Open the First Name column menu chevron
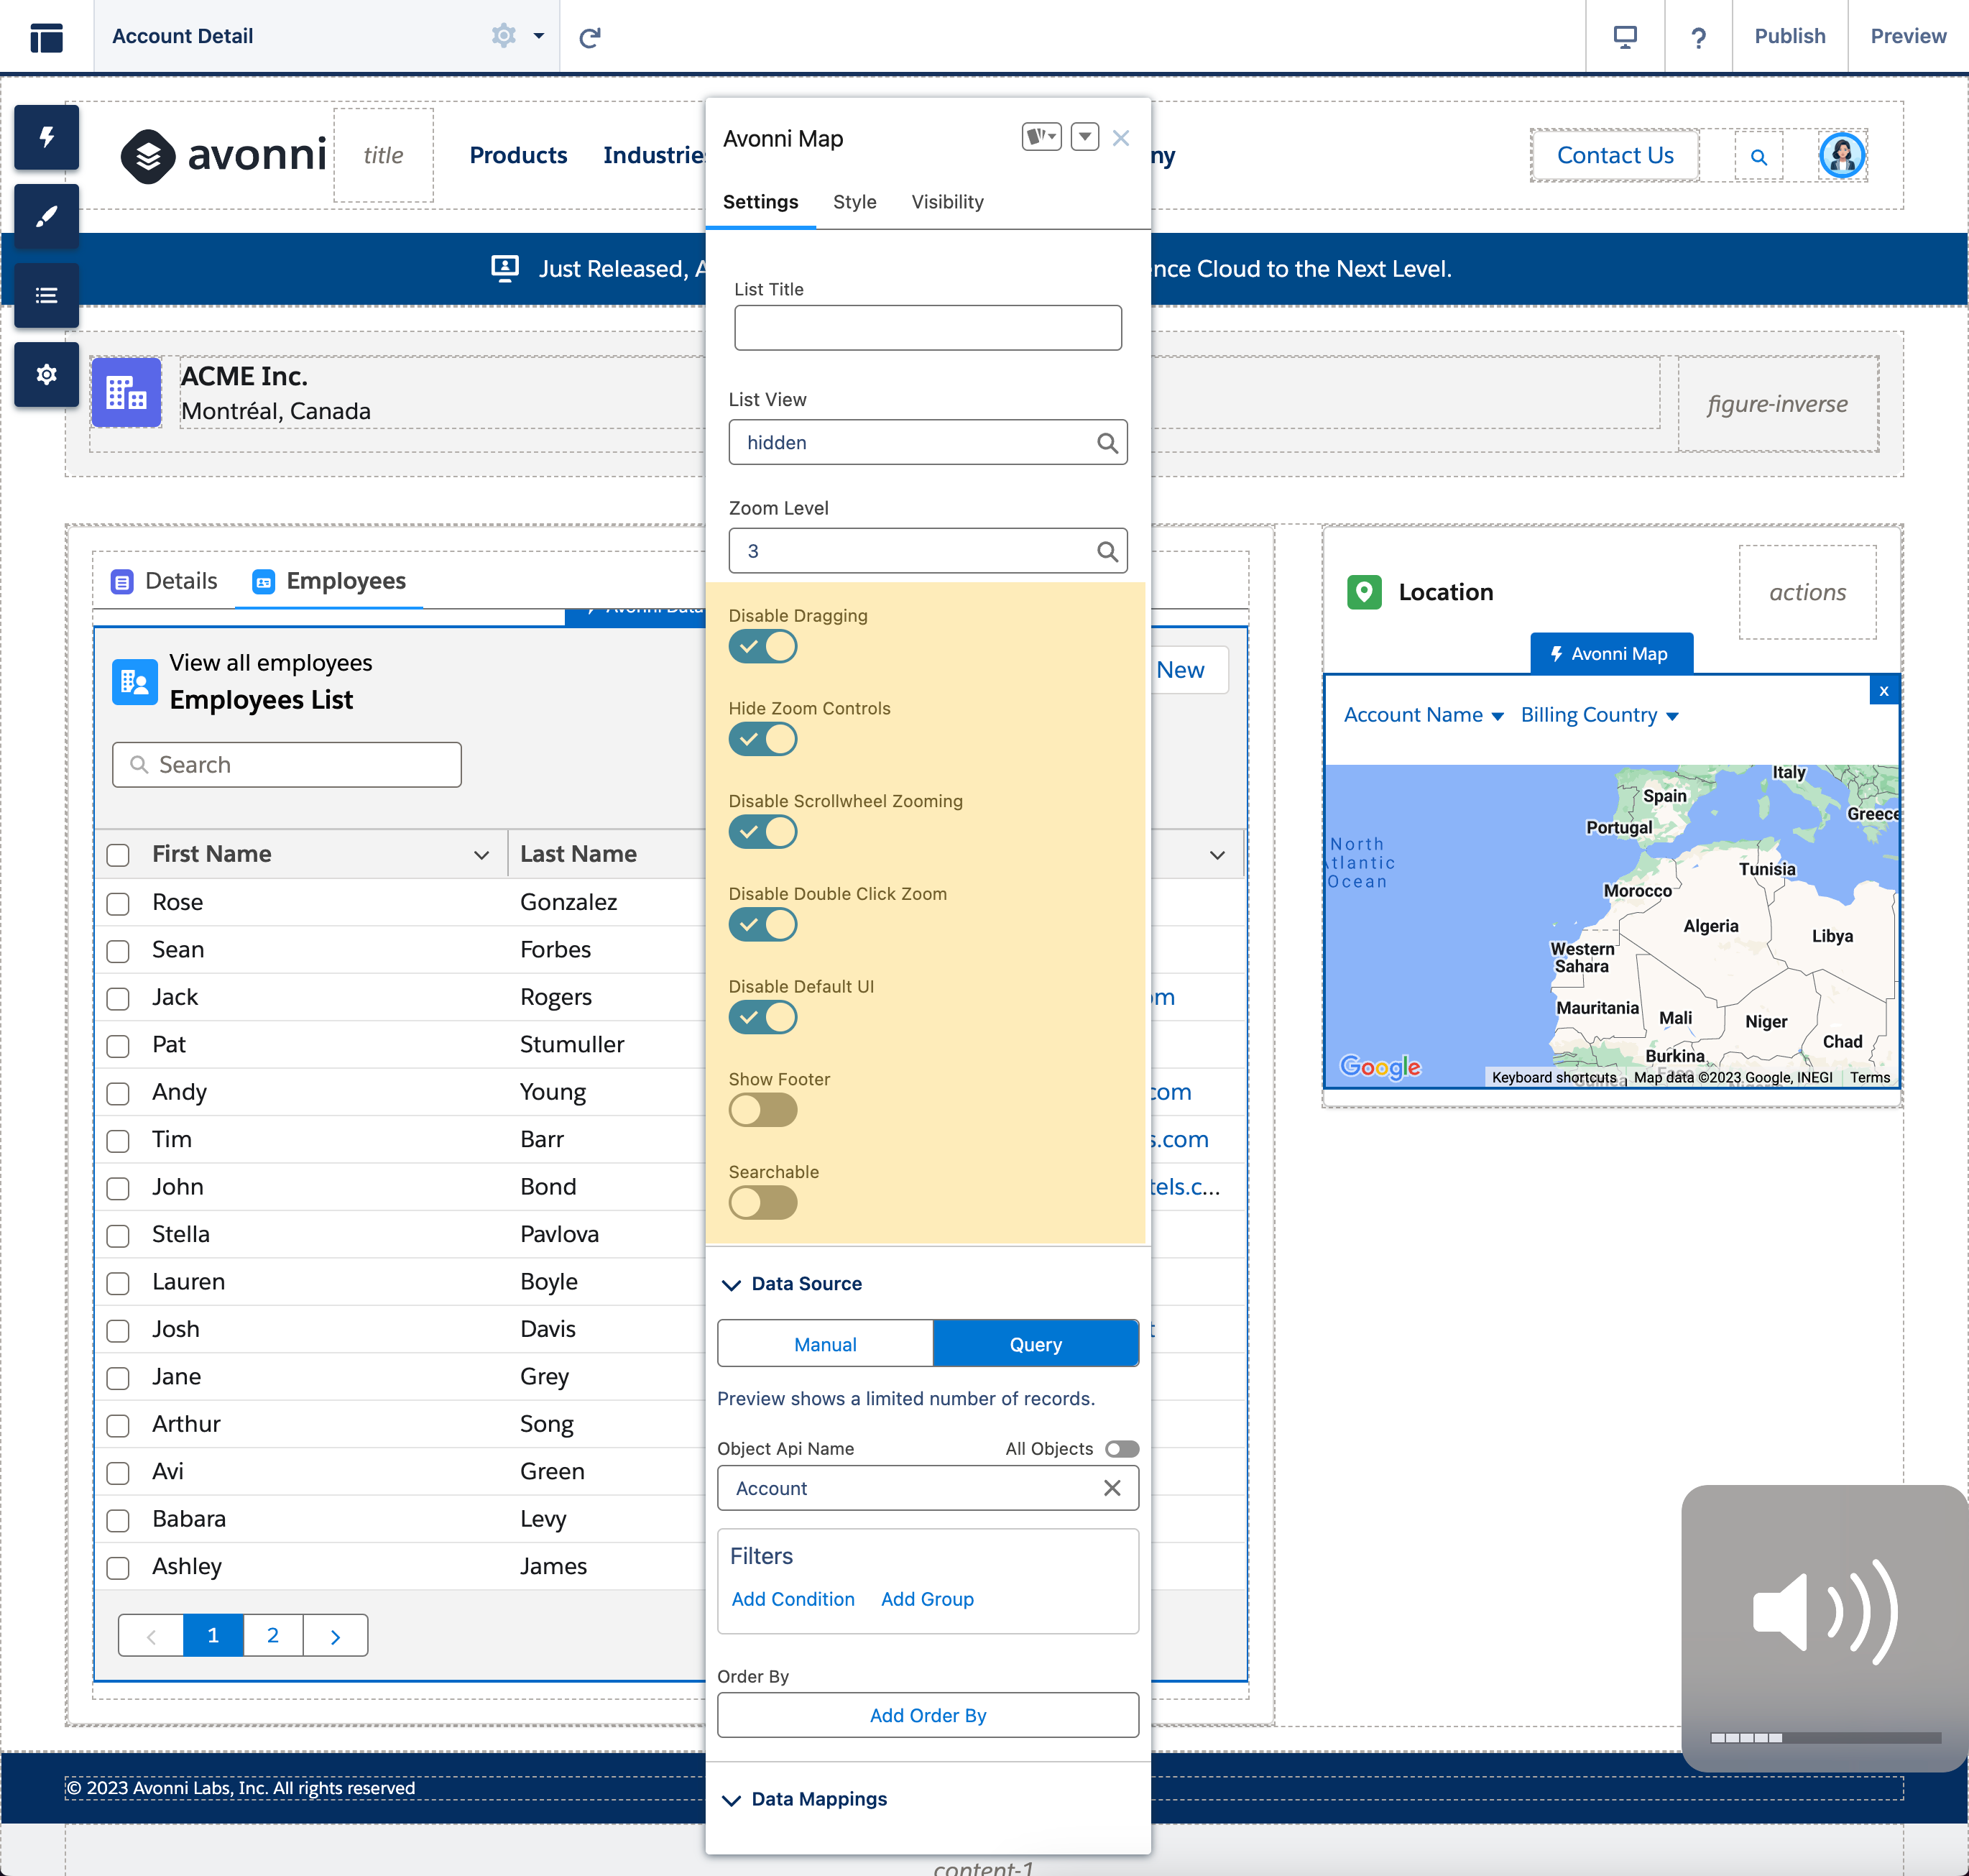 [x=481, y=855]
